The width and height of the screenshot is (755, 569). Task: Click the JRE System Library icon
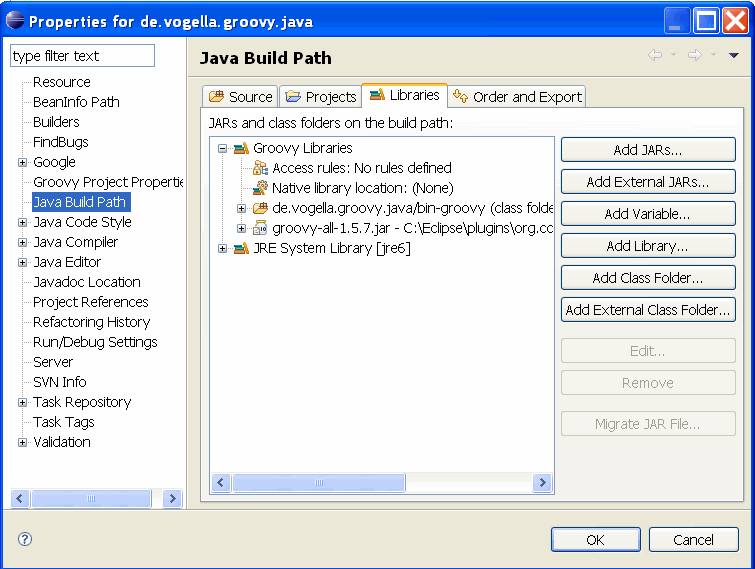(x=241, y=248)
